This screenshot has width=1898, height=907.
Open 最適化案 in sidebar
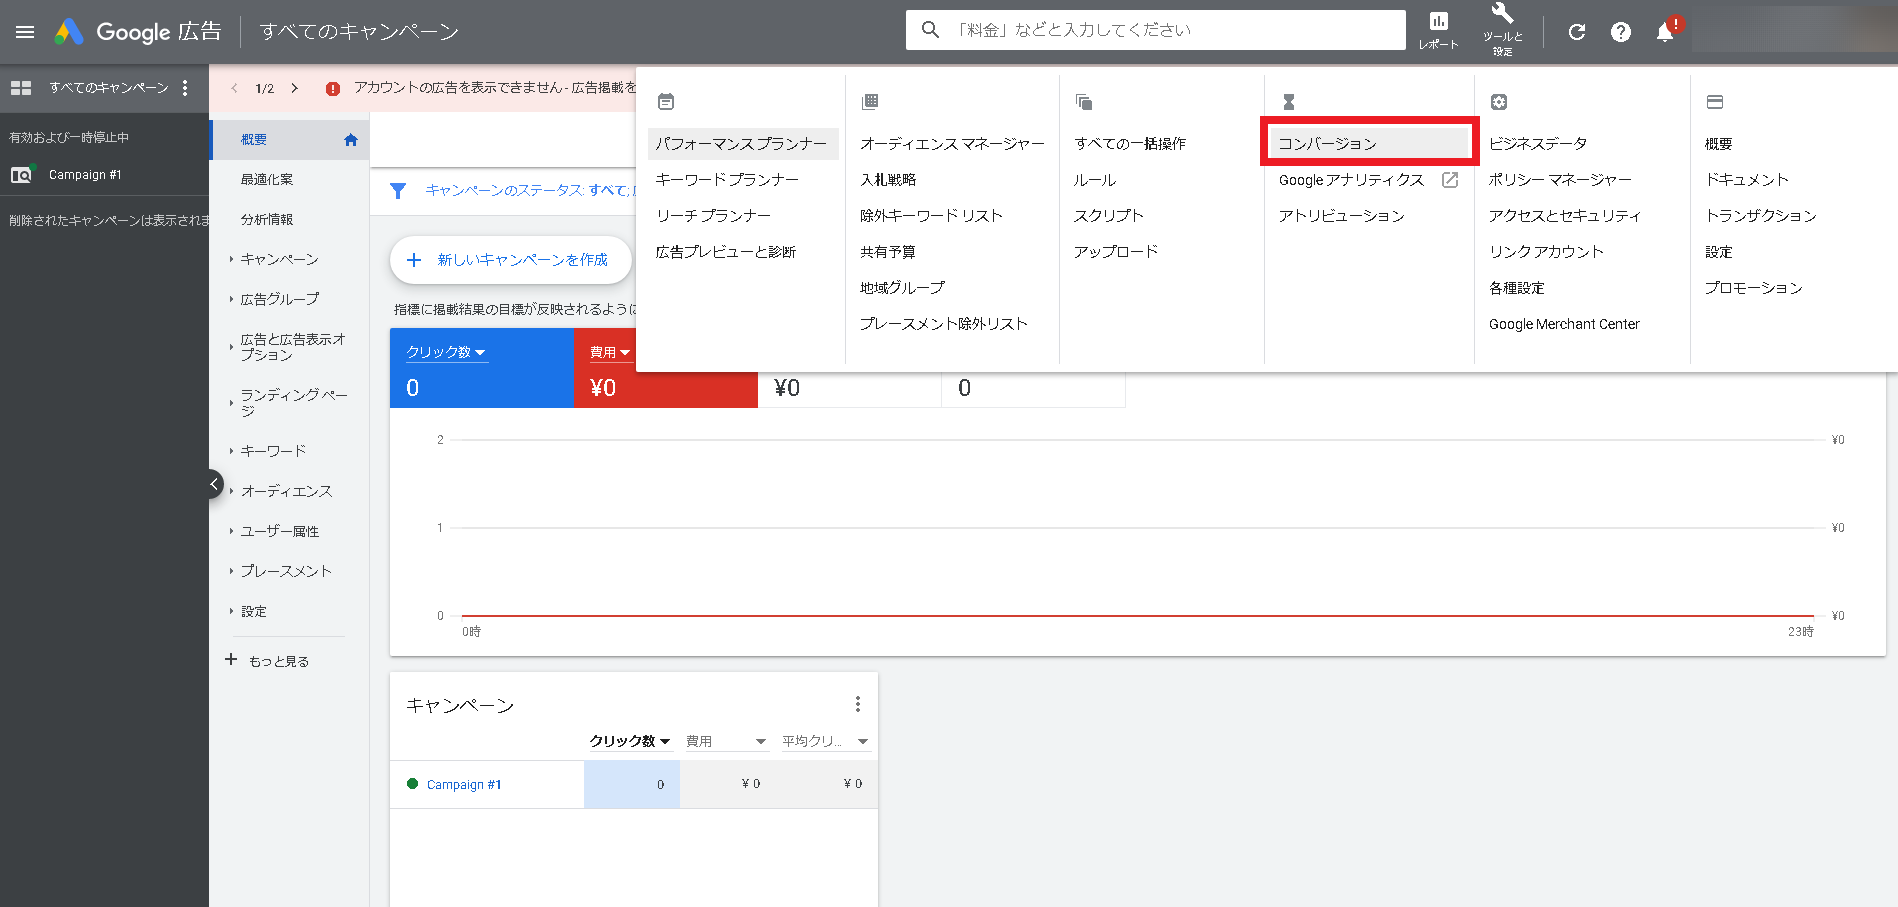(267, 180)
